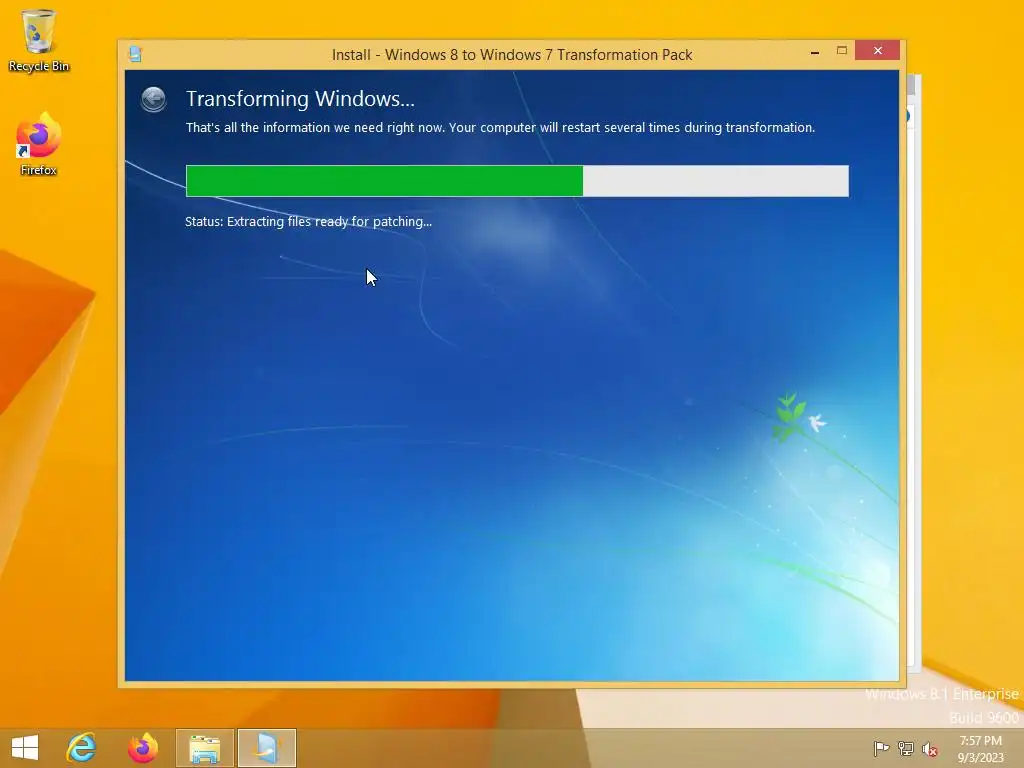Click the Transforming Windows heading

pos(300,99)
